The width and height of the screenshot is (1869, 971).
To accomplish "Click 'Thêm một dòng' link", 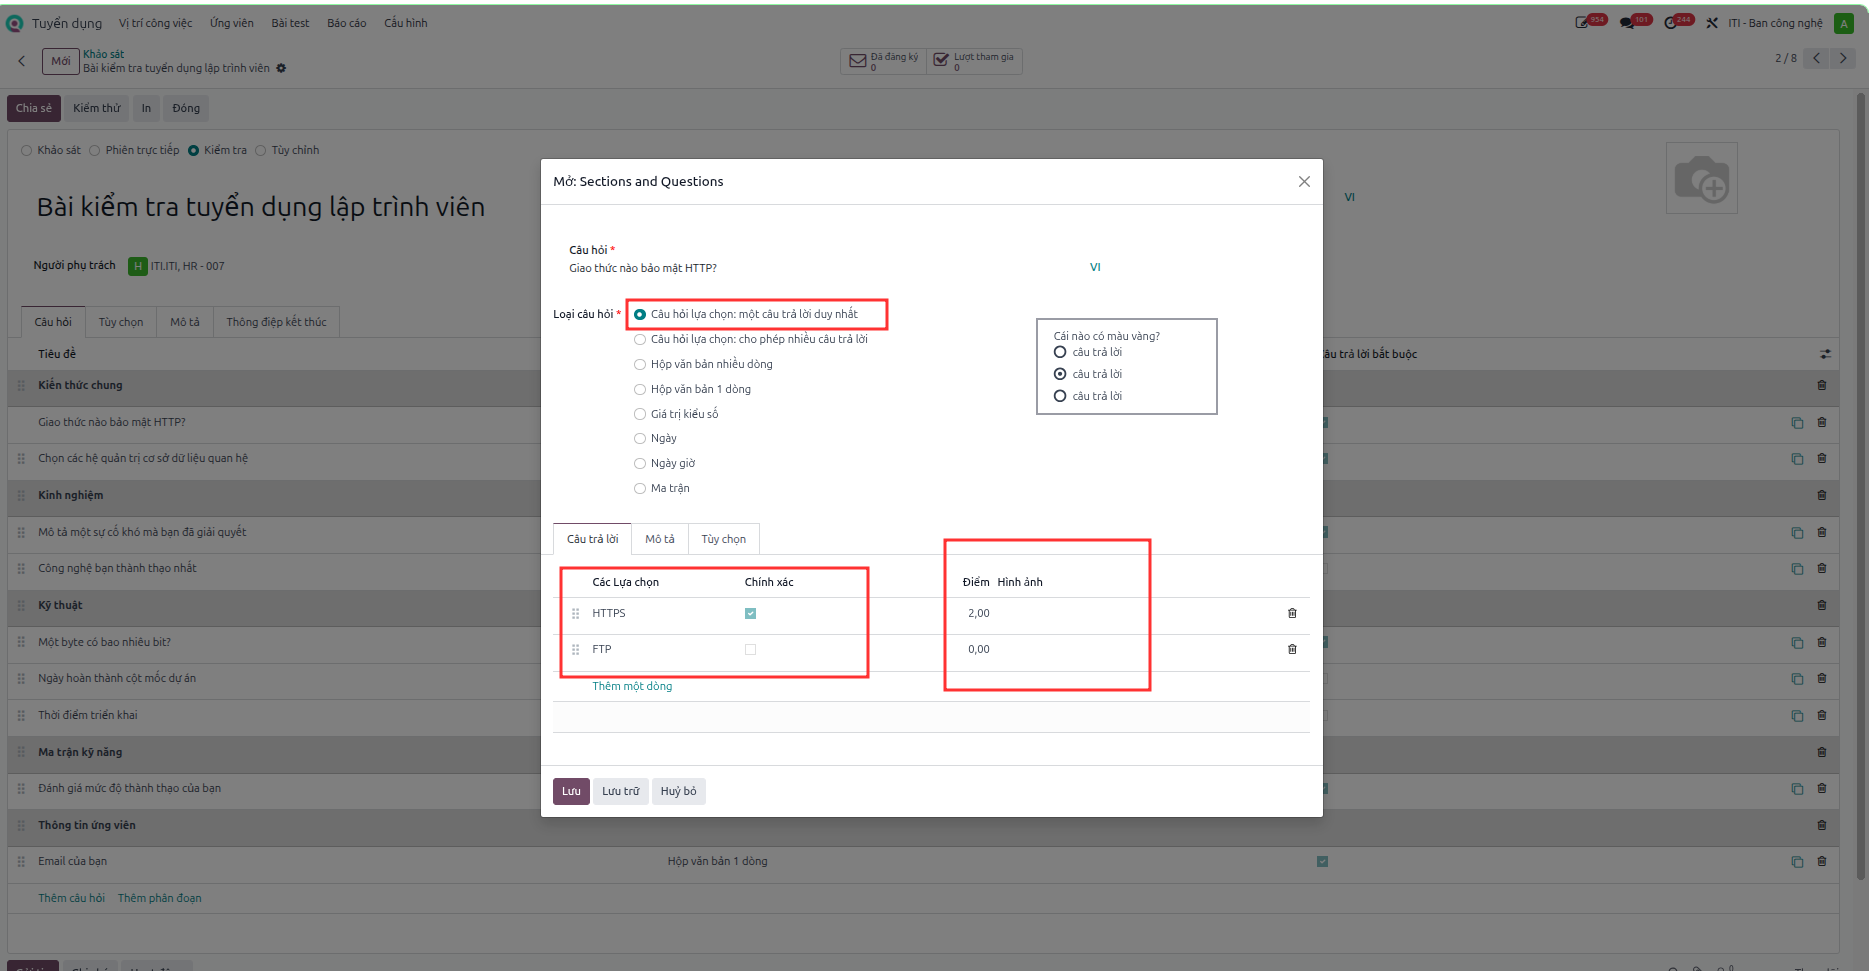I will pos(632,686).
